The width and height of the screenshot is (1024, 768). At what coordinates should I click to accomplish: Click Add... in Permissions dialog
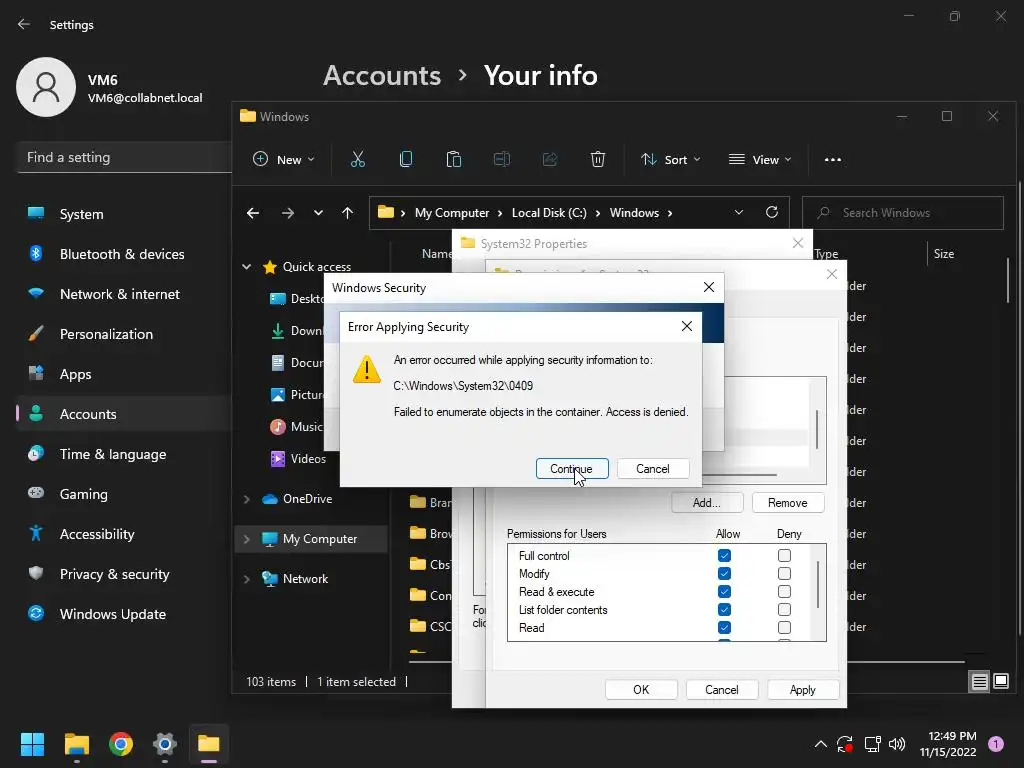coord(707,503)
